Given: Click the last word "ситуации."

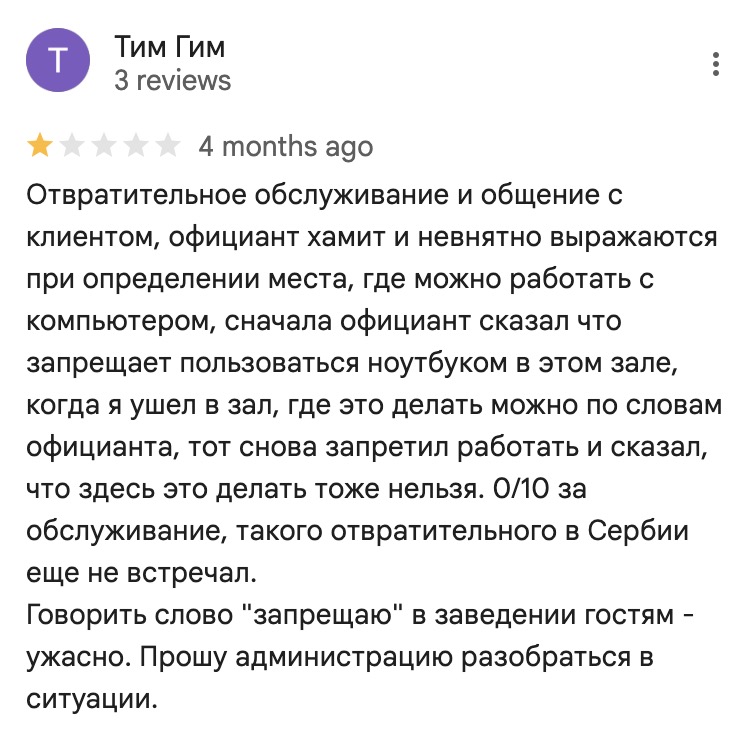Looking at the screenshot, I should pyautogui.click(x=92, y=700).
